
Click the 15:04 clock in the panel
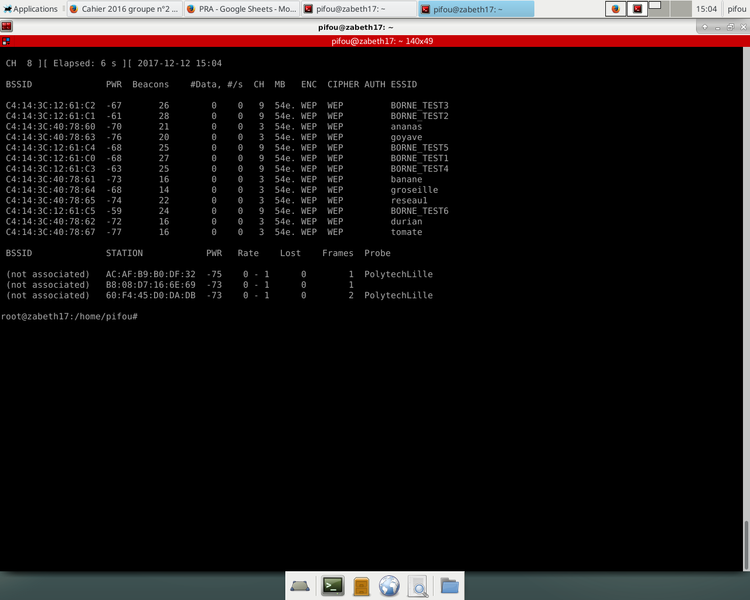(707, 9)
